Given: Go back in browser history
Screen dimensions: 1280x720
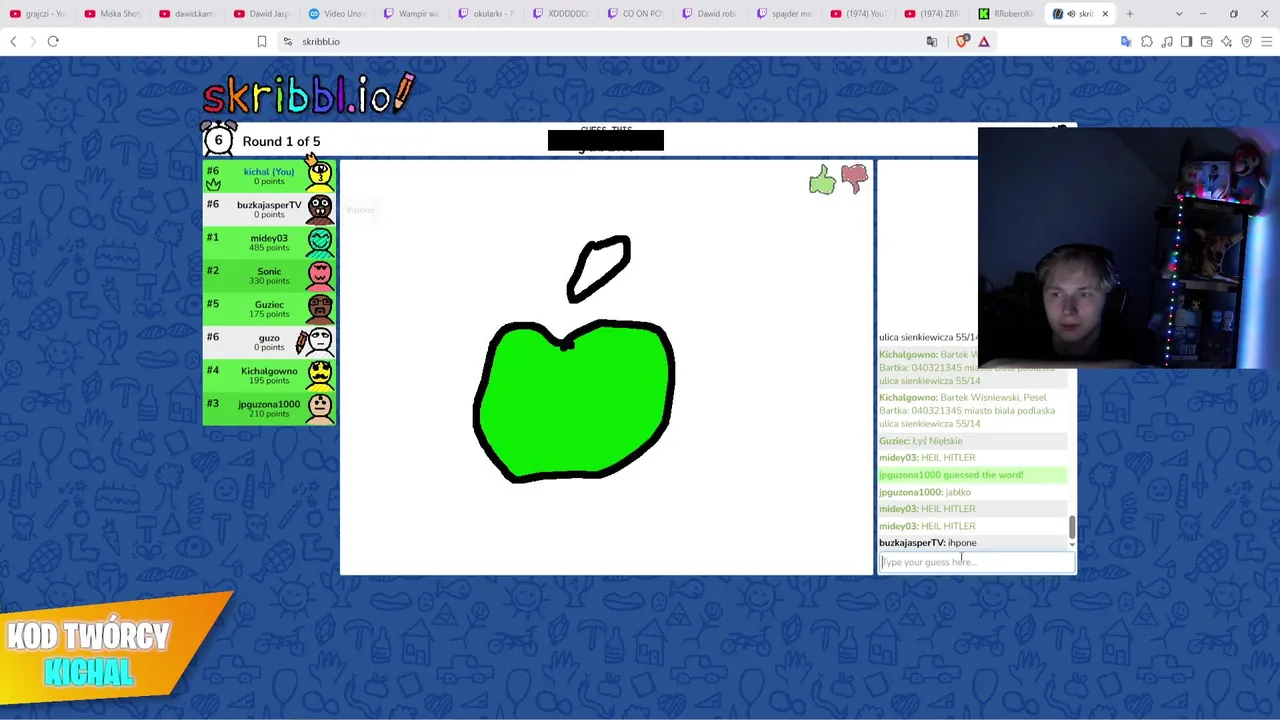Looking at the screenshot, I should tap(13, 41).
